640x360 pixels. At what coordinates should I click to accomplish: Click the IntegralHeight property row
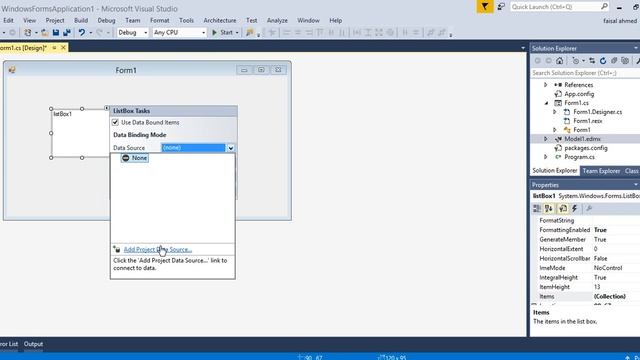(586, 278)
